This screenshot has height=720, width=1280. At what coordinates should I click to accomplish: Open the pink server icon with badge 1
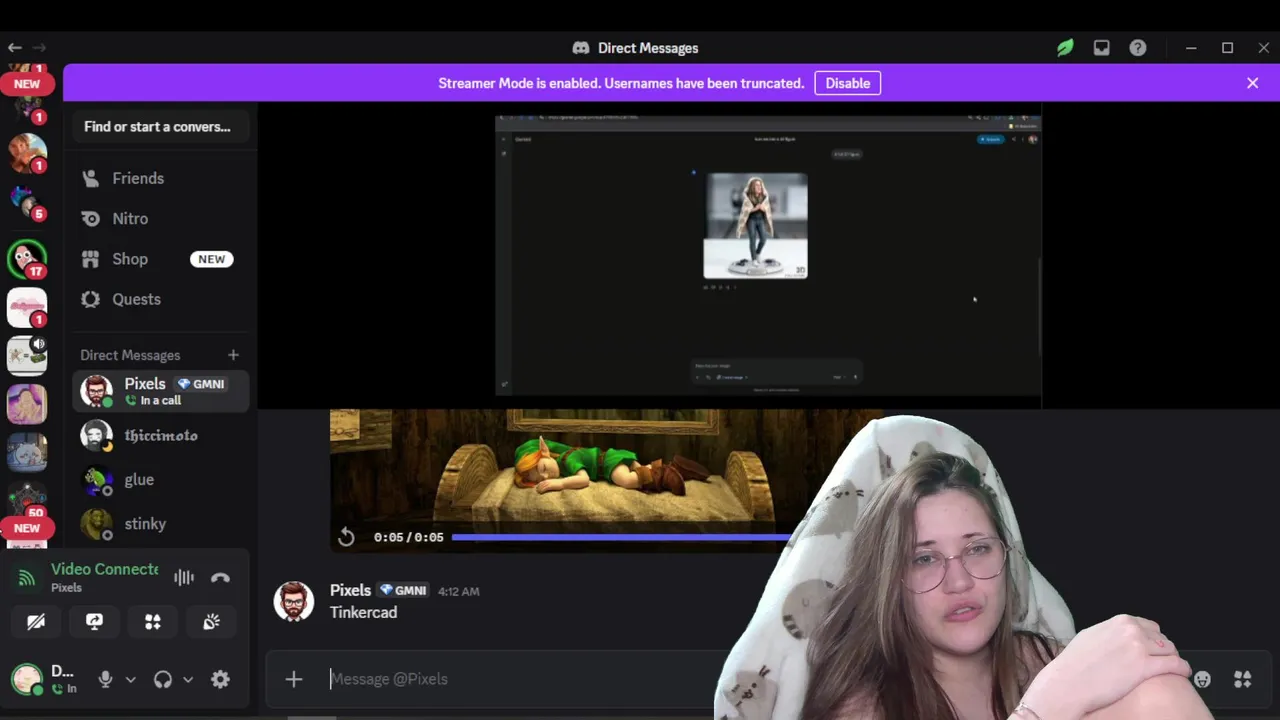coord(27,308)
